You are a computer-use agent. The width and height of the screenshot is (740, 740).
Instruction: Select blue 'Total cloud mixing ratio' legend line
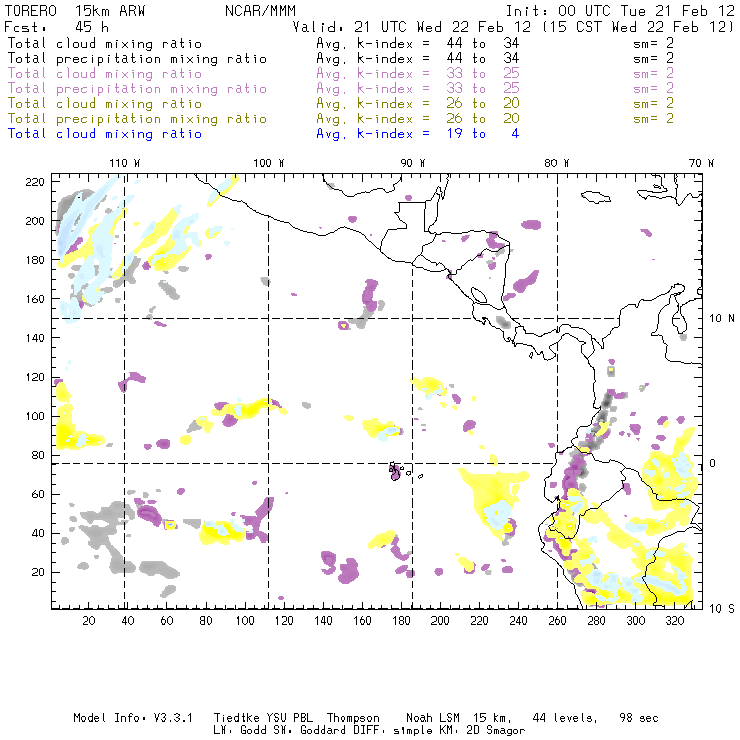tap(105, 134)
